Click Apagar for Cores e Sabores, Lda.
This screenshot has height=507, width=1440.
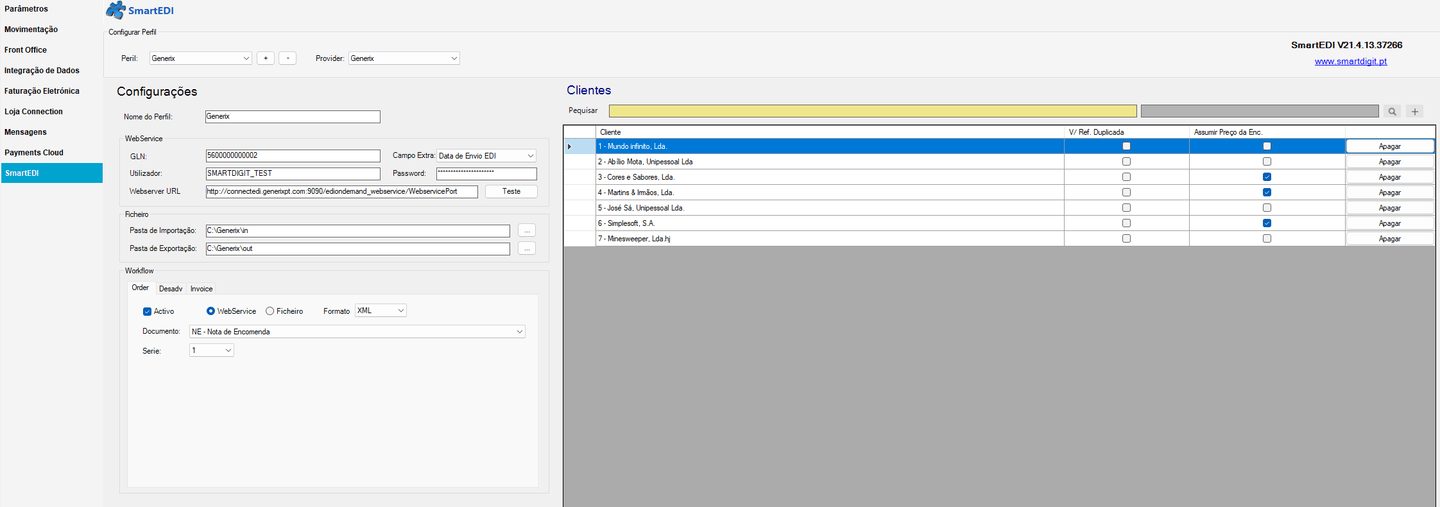(1390, 177)
